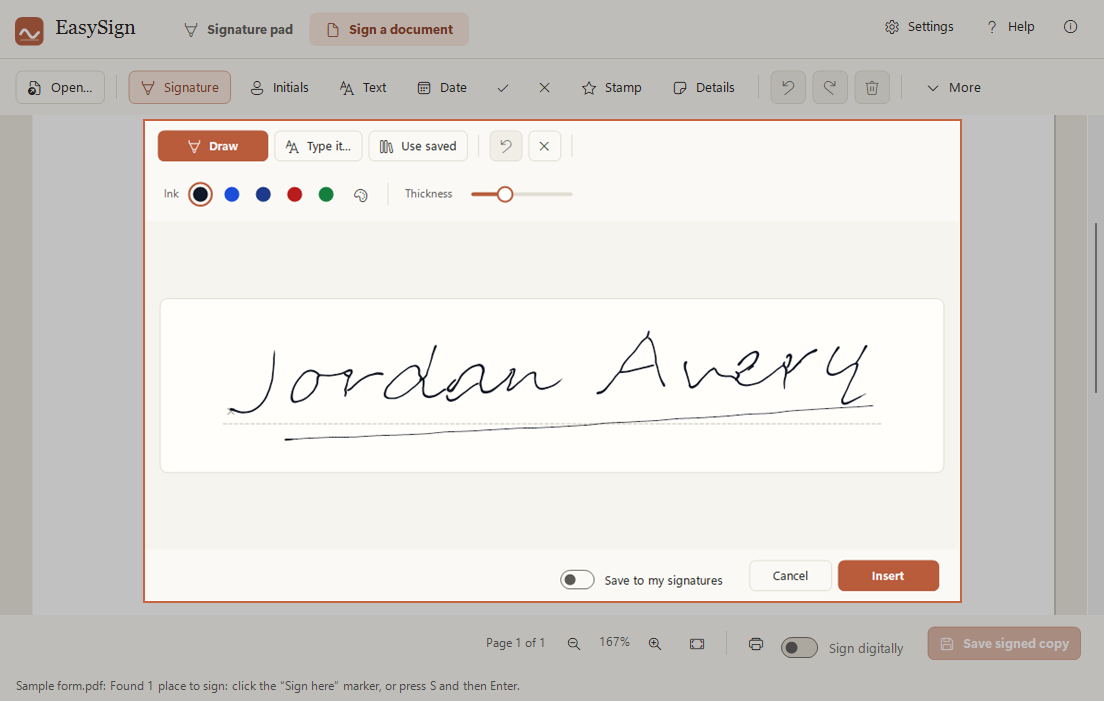Click the Cancel button
Image resolution: width=1104 pixels, height=701 pixels.
pyautogui.click(x=790, y=576)
